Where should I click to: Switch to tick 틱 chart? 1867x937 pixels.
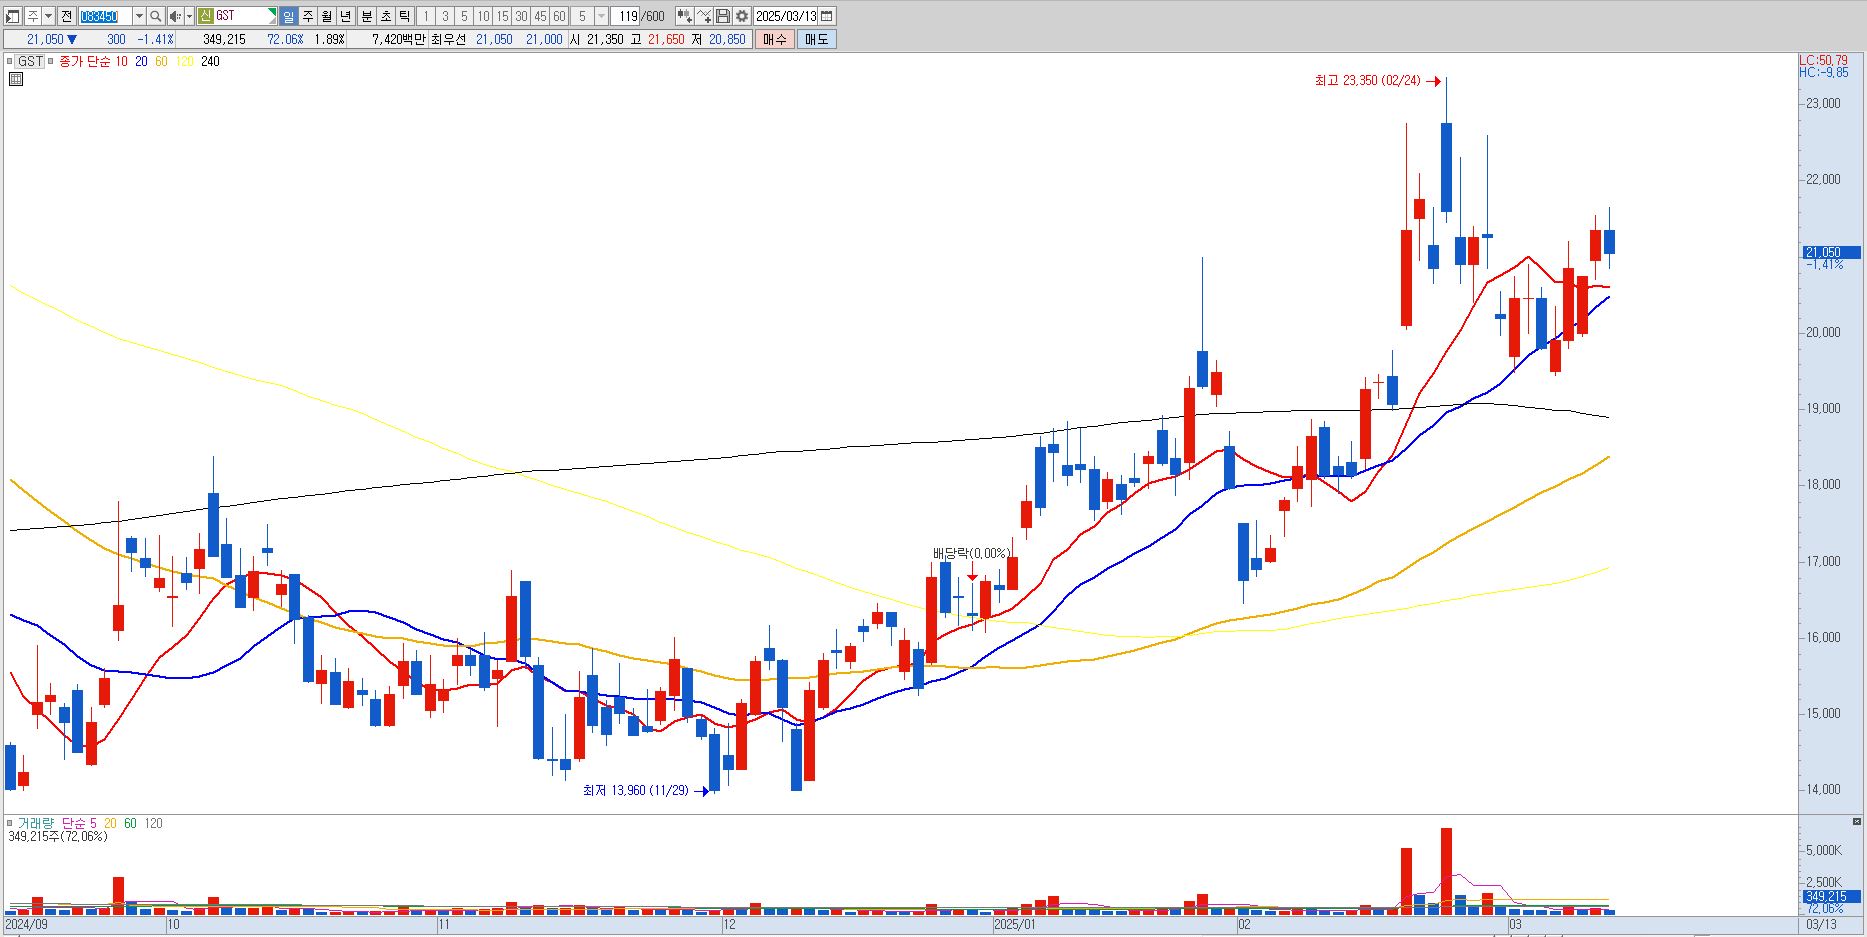point(404,16)
